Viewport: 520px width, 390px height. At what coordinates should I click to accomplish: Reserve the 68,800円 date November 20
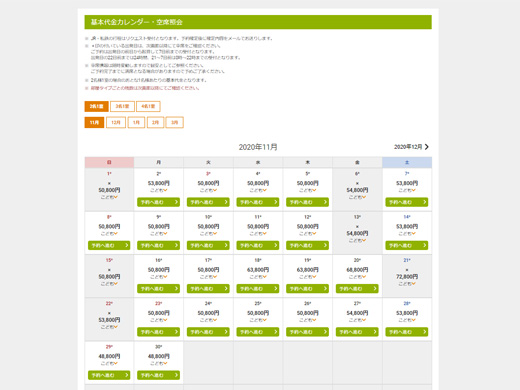[357, 289]
